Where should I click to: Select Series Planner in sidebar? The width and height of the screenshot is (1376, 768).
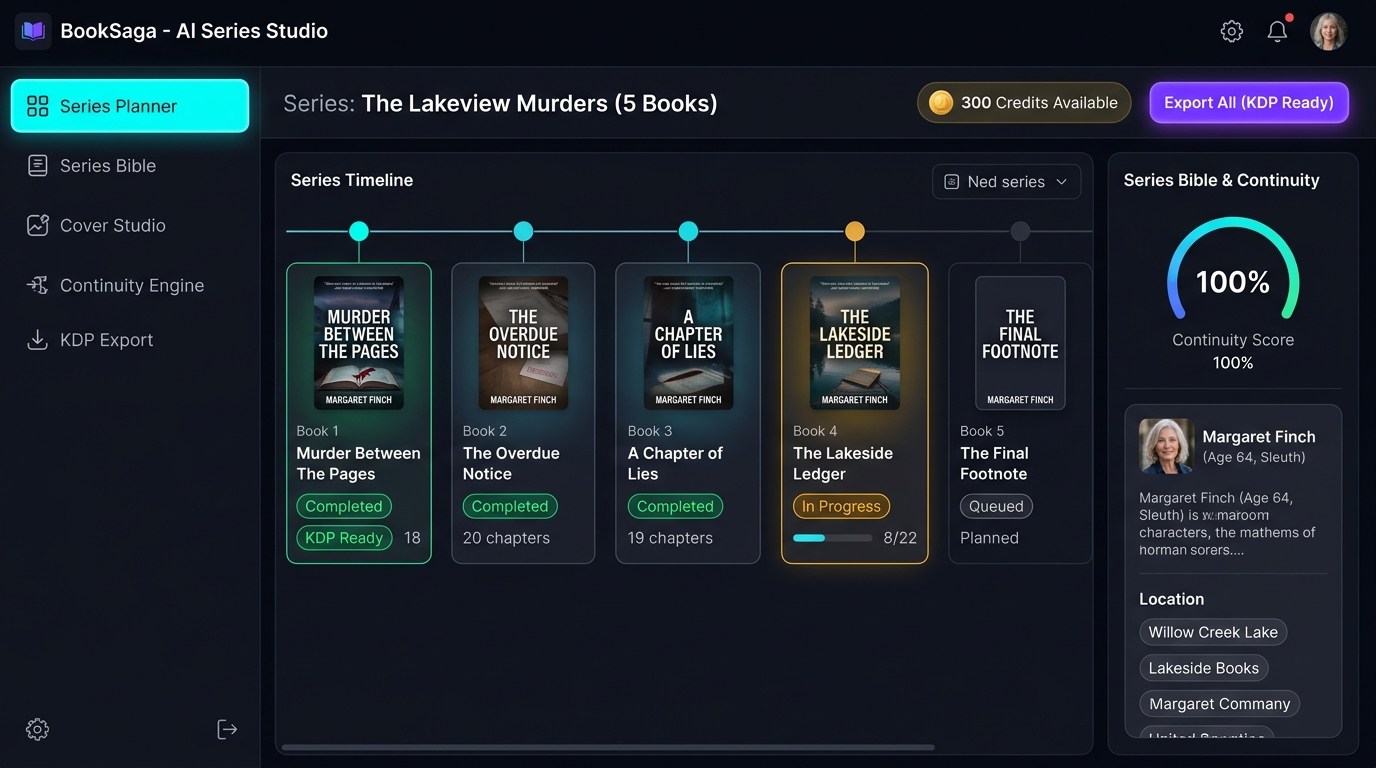pos(130,106)
